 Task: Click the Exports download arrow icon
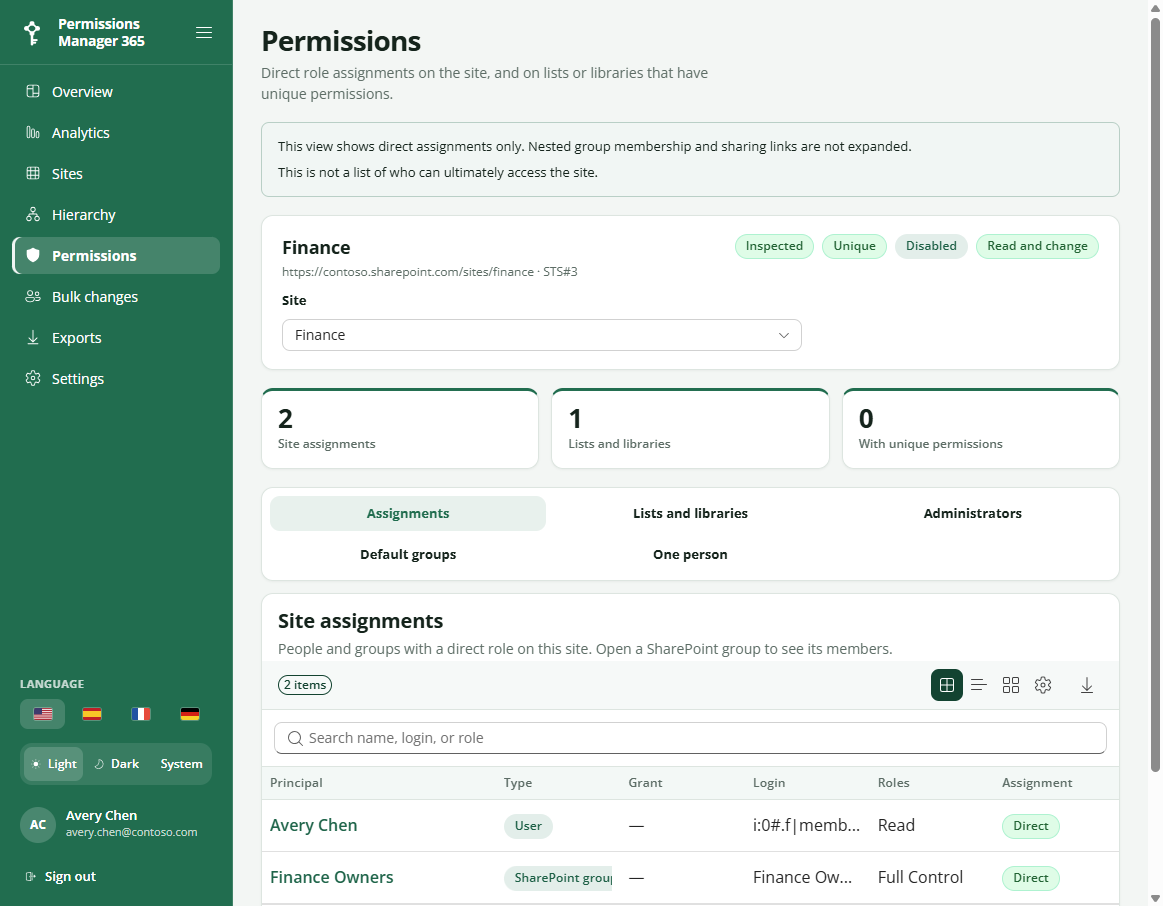(x=33, y=337)
